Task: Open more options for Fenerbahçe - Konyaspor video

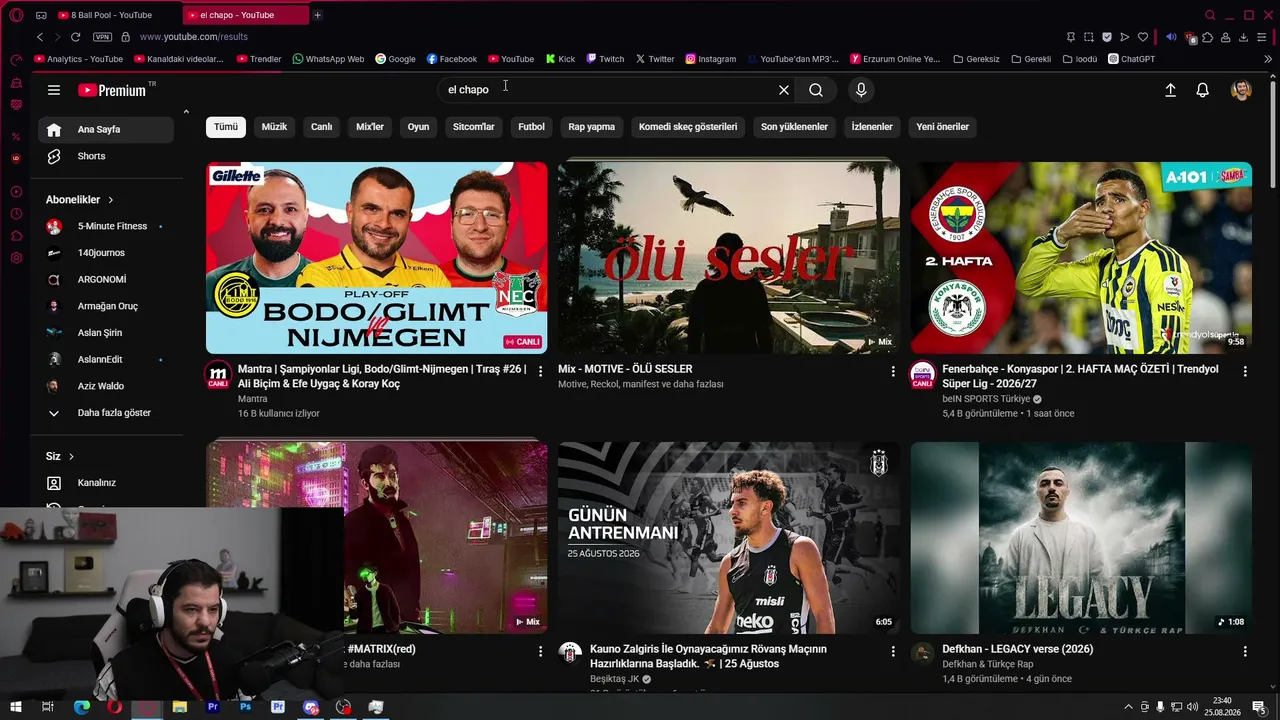Action: (1245, 371)
